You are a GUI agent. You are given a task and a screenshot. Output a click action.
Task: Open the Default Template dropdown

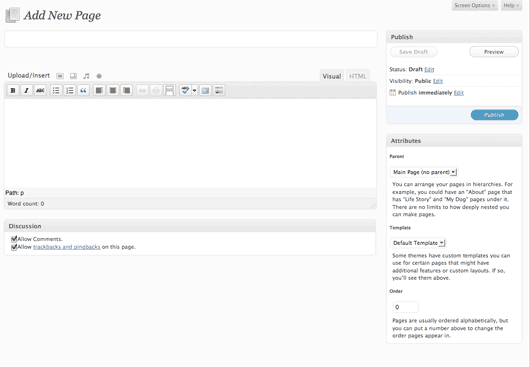(418, 243)
